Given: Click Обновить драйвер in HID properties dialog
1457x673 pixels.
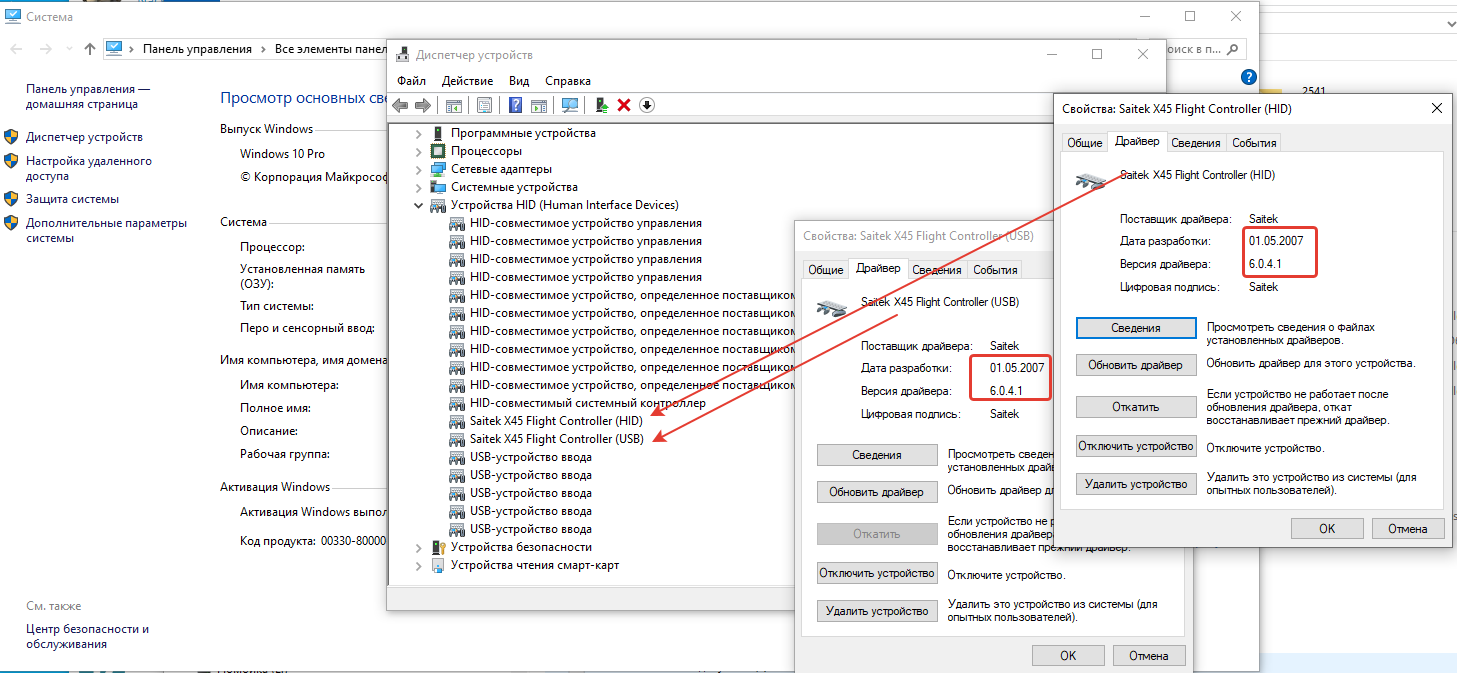Looking at the screenshot, I should coord(1136,365).
